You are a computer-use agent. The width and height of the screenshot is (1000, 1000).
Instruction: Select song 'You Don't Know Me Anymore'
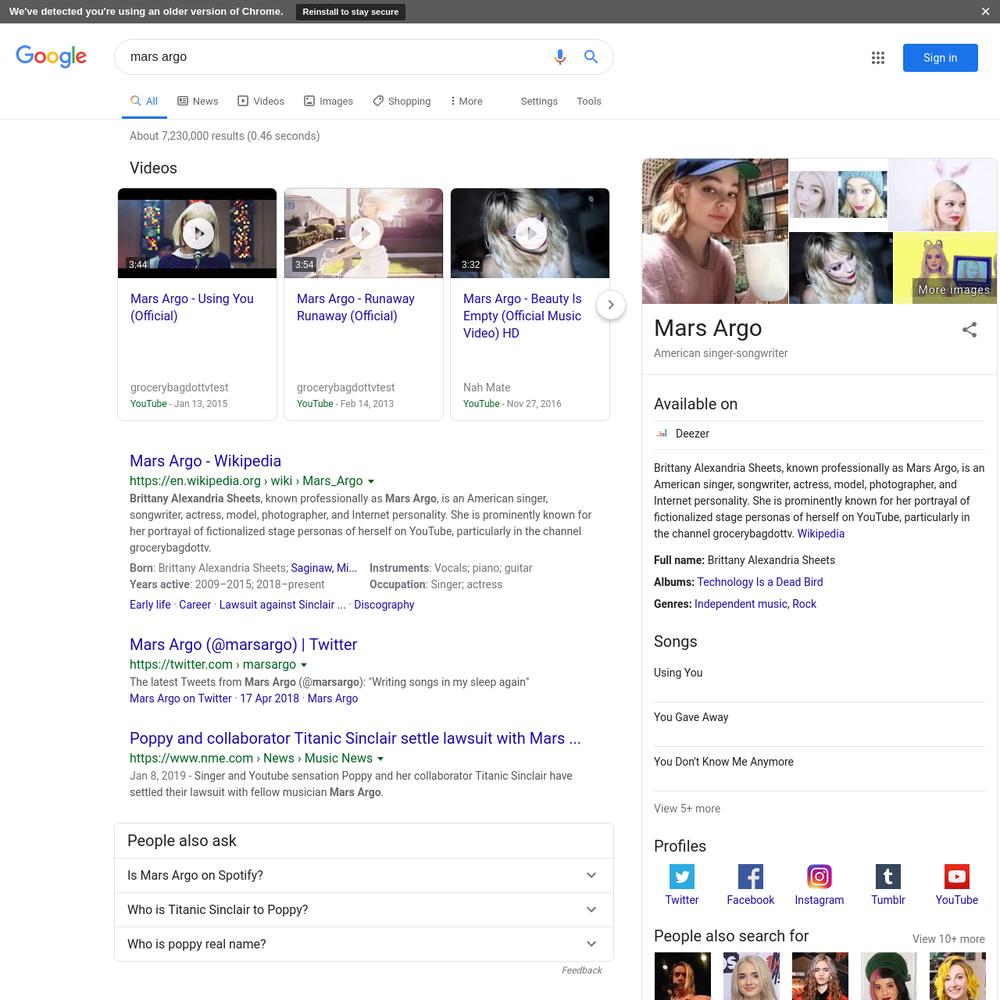723,762
